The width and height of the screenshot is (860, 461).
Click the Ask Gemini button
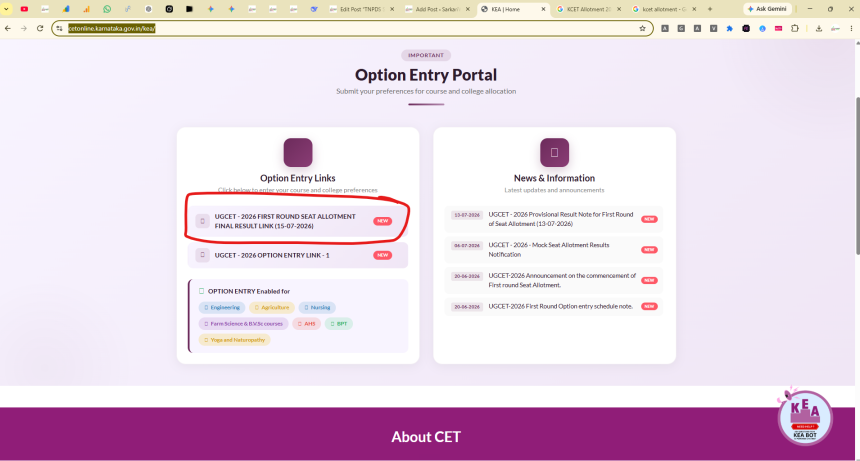tap(767, 9)
